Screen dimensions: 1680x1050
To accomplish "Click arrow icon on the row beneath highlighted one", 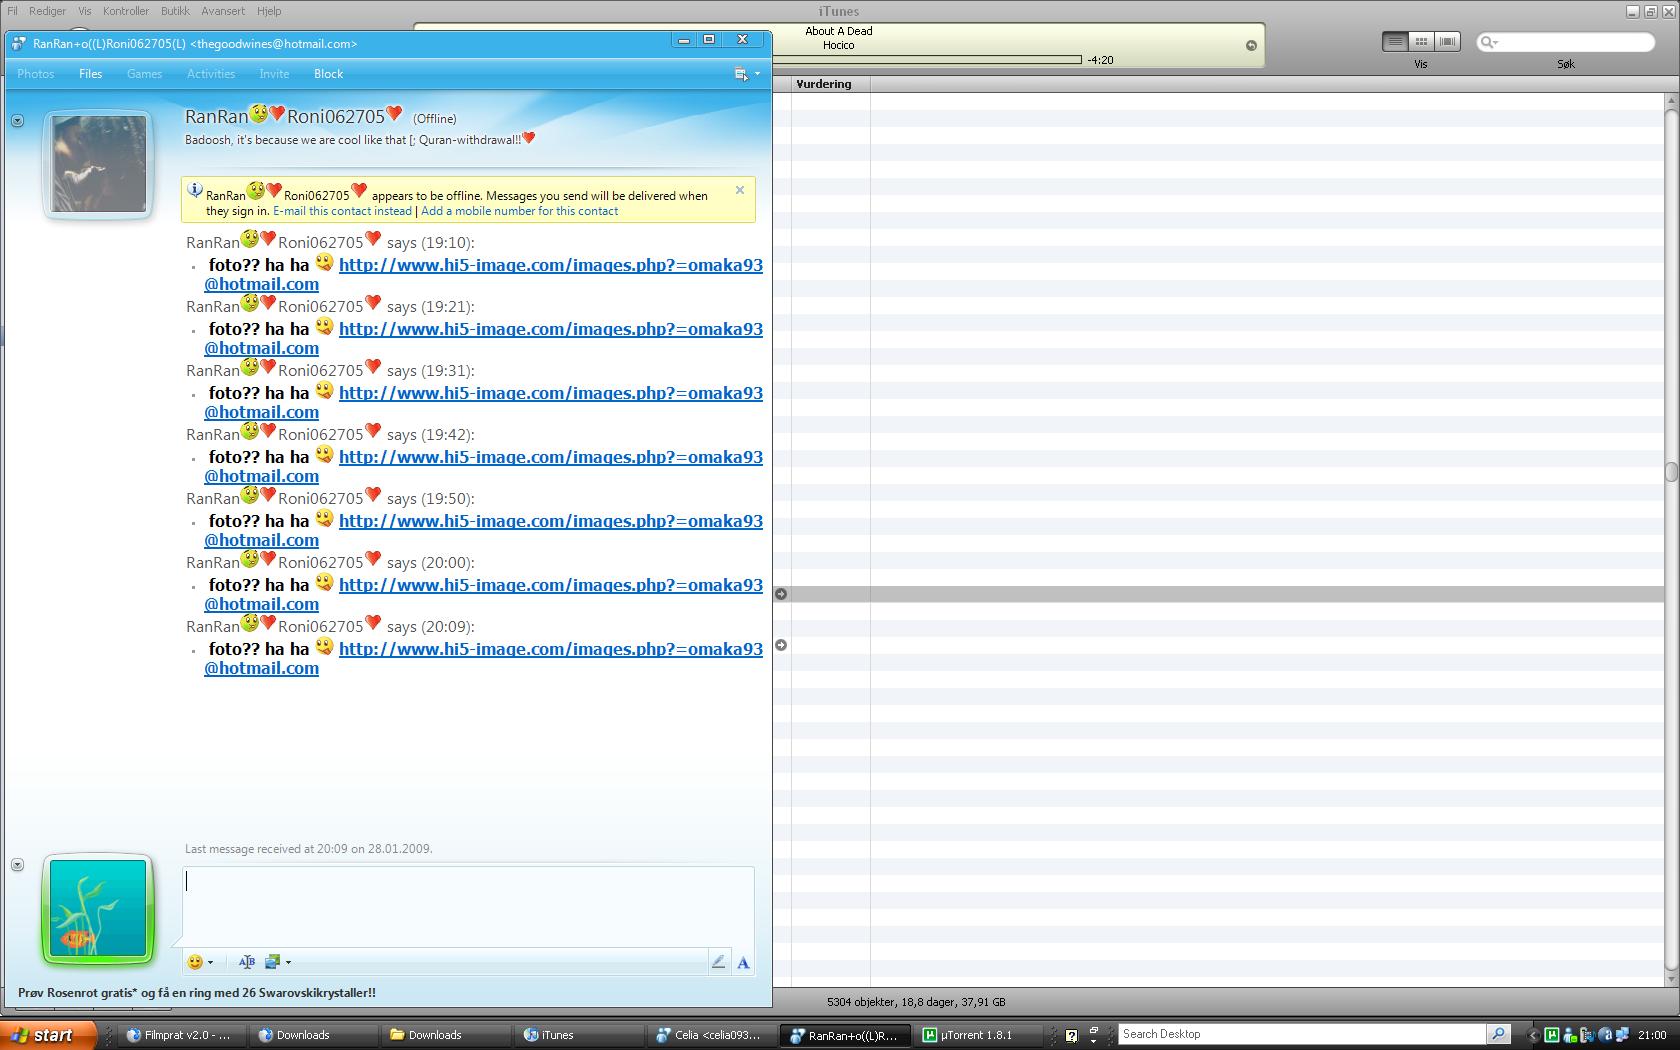I will (782, 645).
